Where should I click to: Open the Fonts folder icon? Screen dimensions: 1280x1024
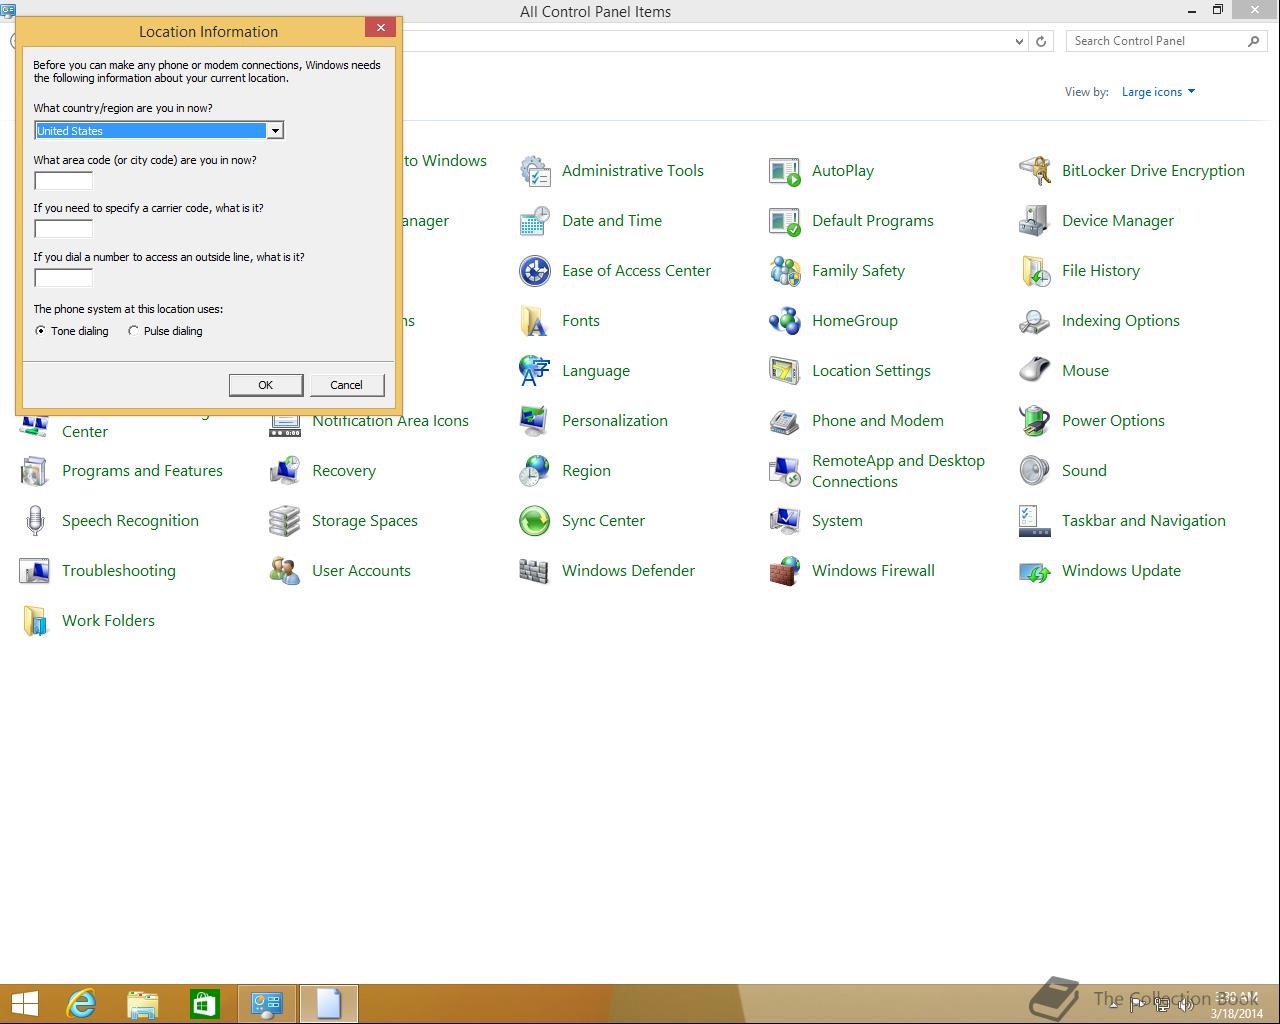pyautogui.click(x=535, y=321)
